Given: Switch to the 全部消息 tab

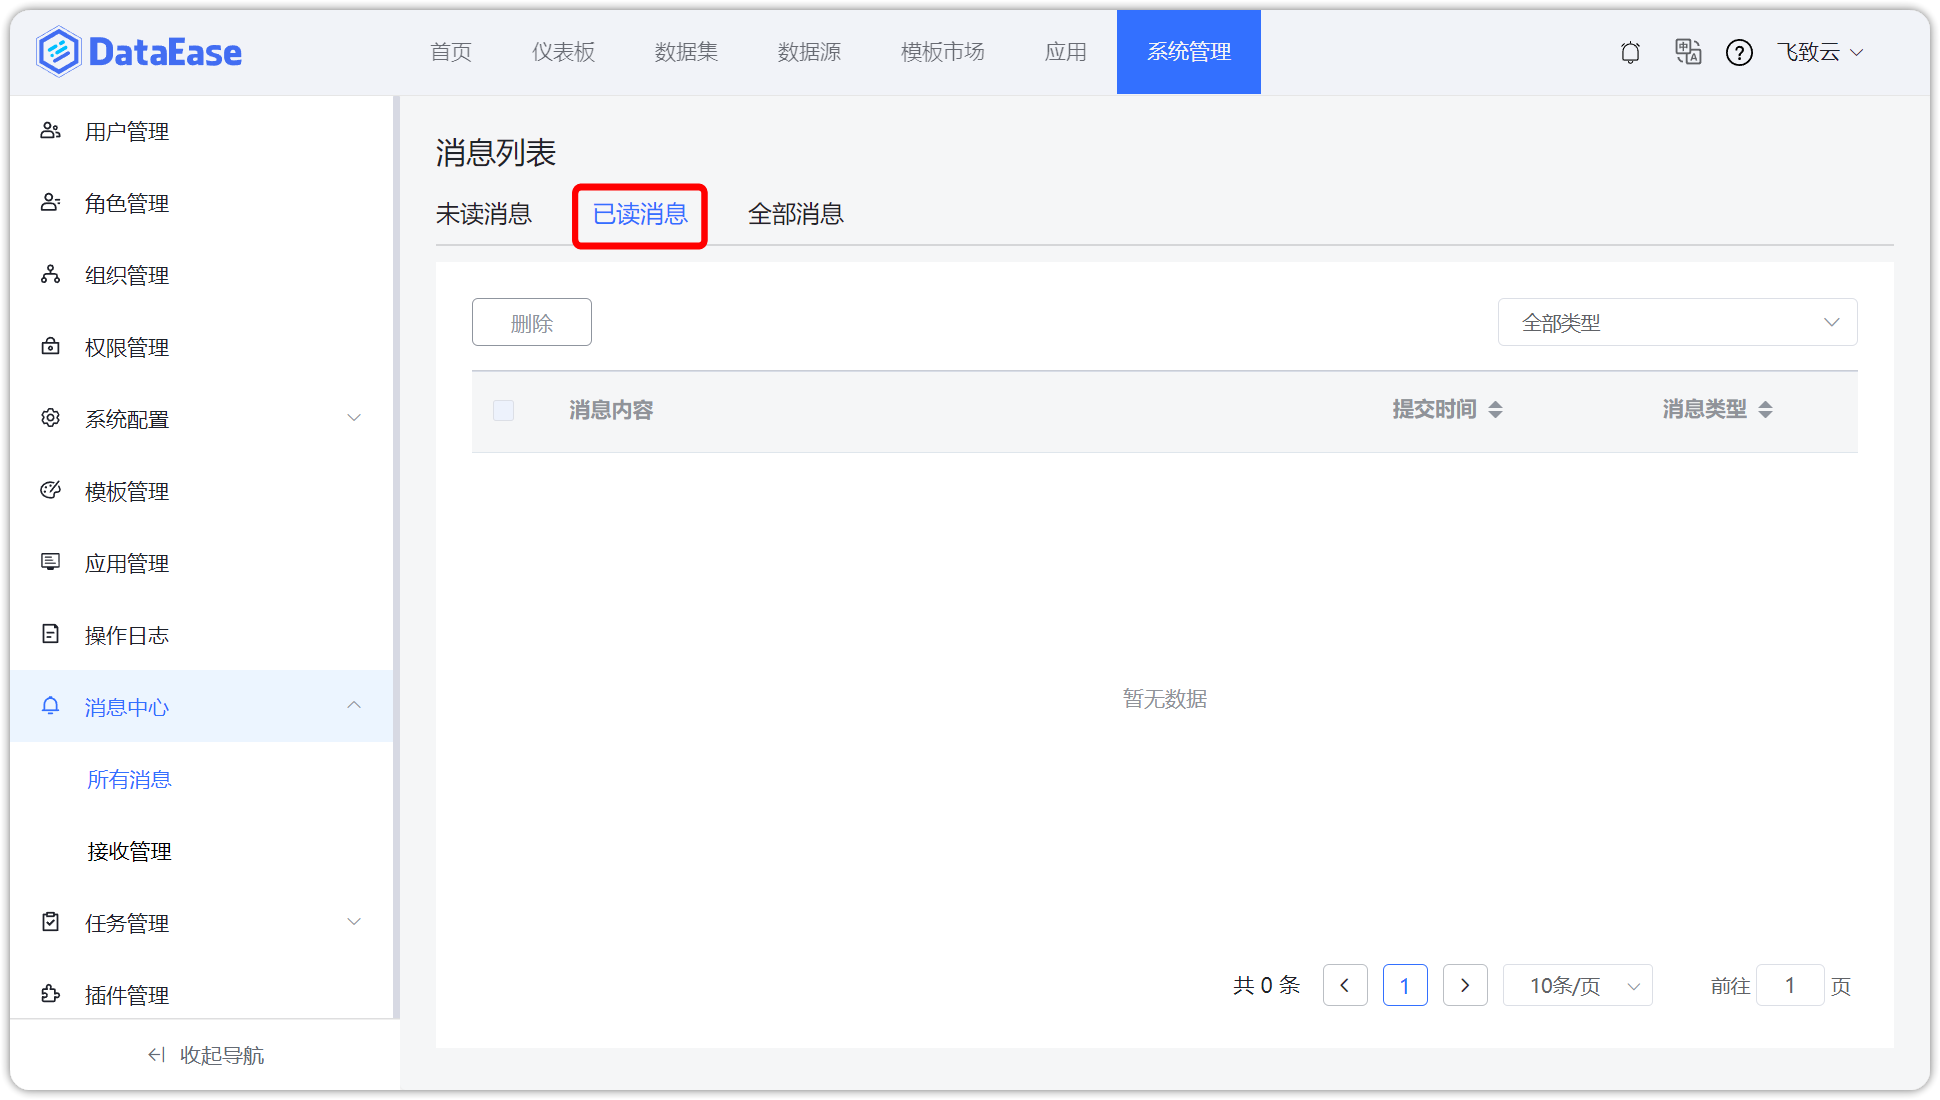Looking at the screenshot, I should (796, 214).
